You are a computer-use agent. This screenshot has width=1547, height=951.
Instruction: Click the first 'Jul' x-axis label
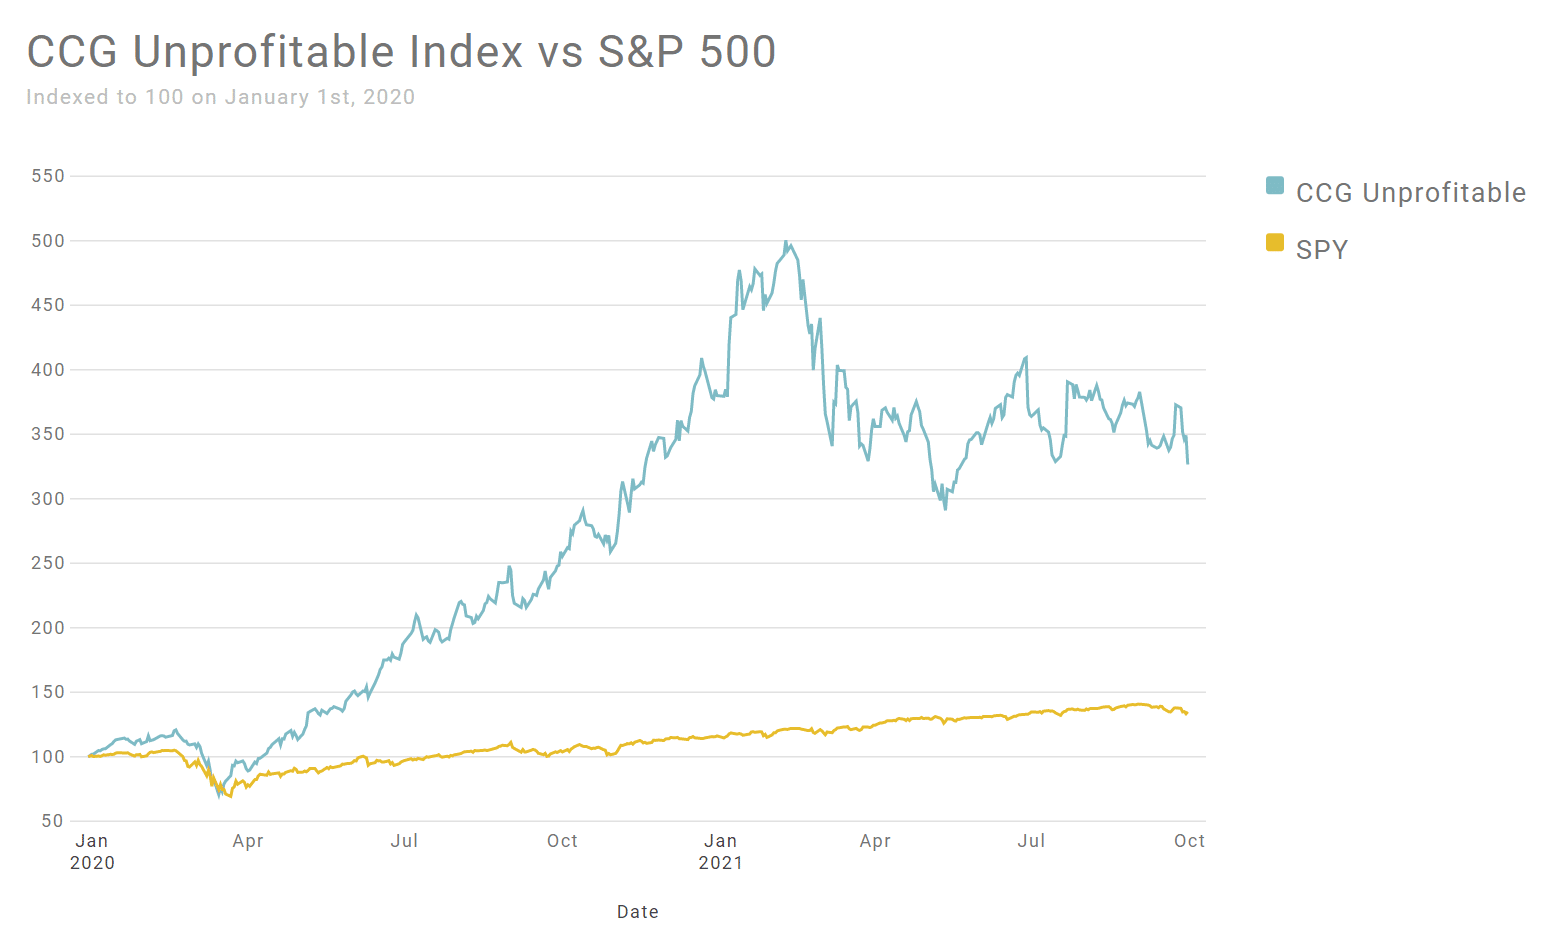point(404,841)
